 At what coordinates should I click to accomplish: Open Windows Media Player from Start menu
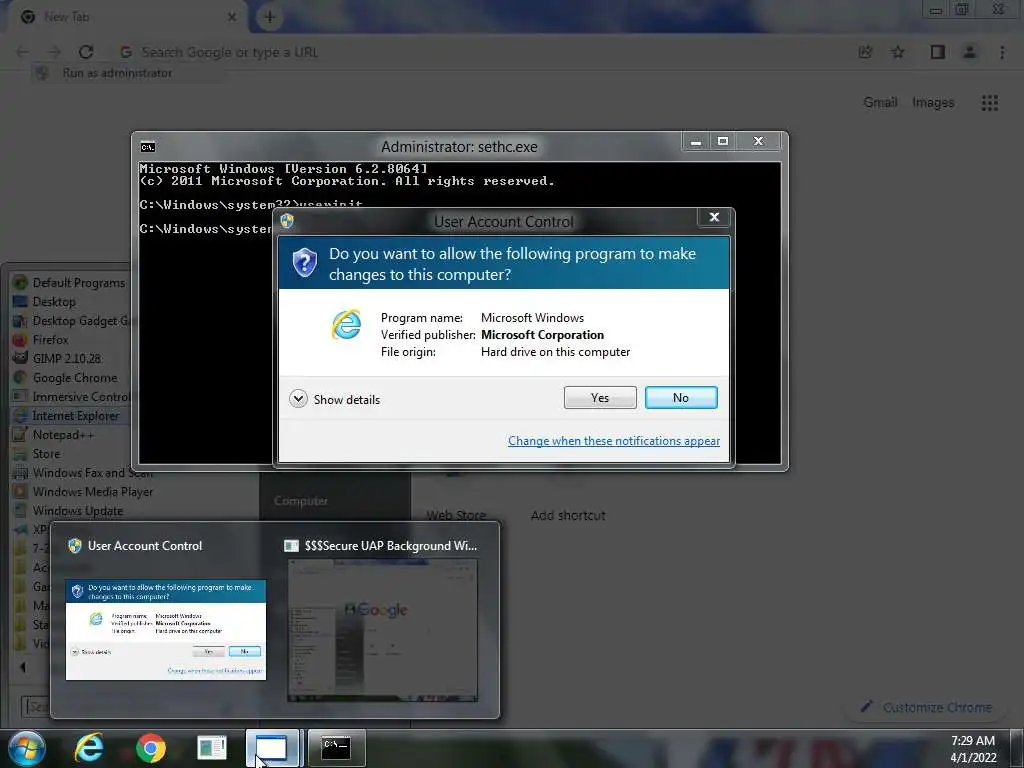point(84,492)
